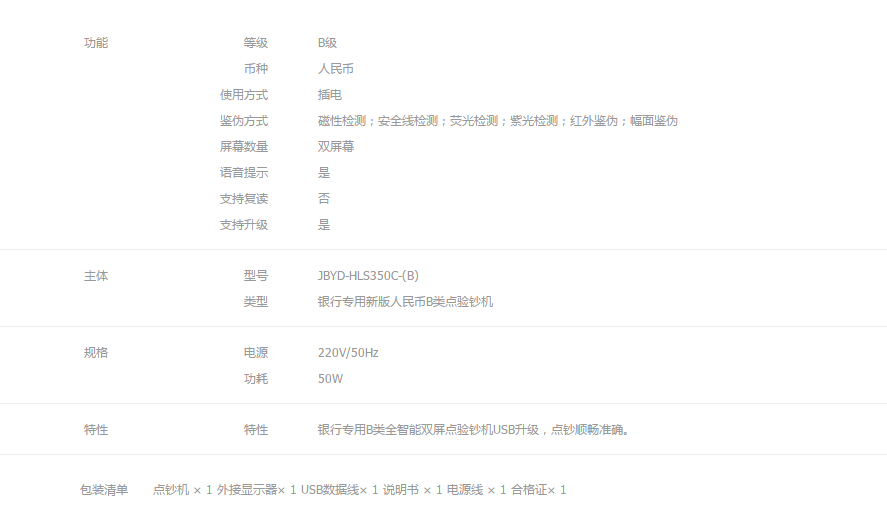Select the 功能 section heading
This screenshot has width=887, height=510.
click(x=96, y=43)
